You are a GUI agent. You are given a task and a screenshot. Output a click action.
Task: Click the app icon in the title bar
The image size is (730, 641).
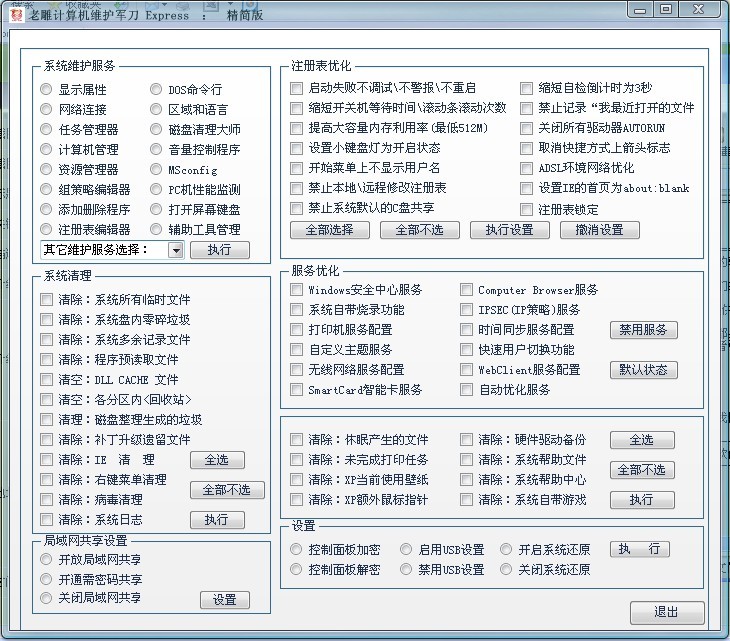(x=16, y=16)
